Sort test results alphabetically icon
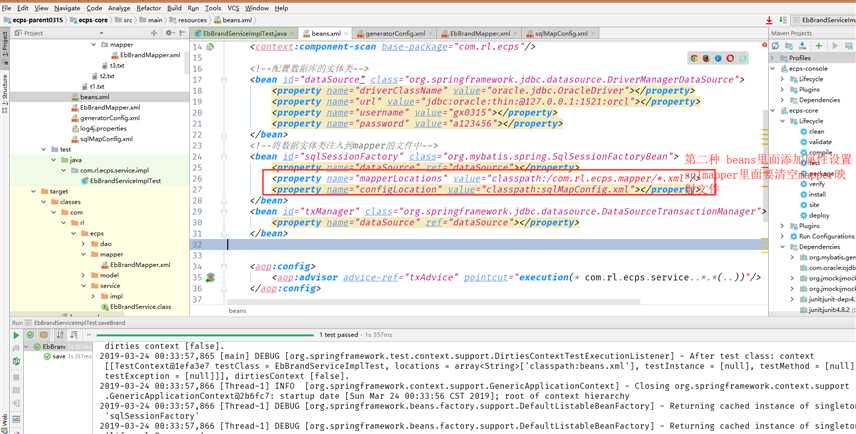The height and width of the screenshot is (434, 856). click(x=60, y=335)
